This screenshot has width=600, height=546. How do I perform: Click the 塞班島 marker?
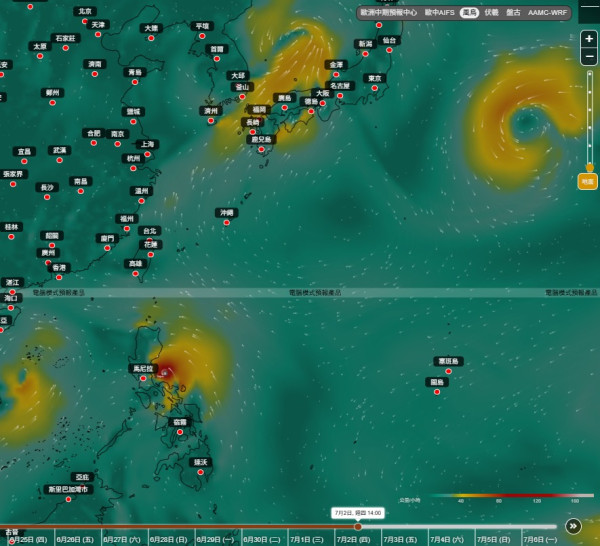[x=448, y=371]
